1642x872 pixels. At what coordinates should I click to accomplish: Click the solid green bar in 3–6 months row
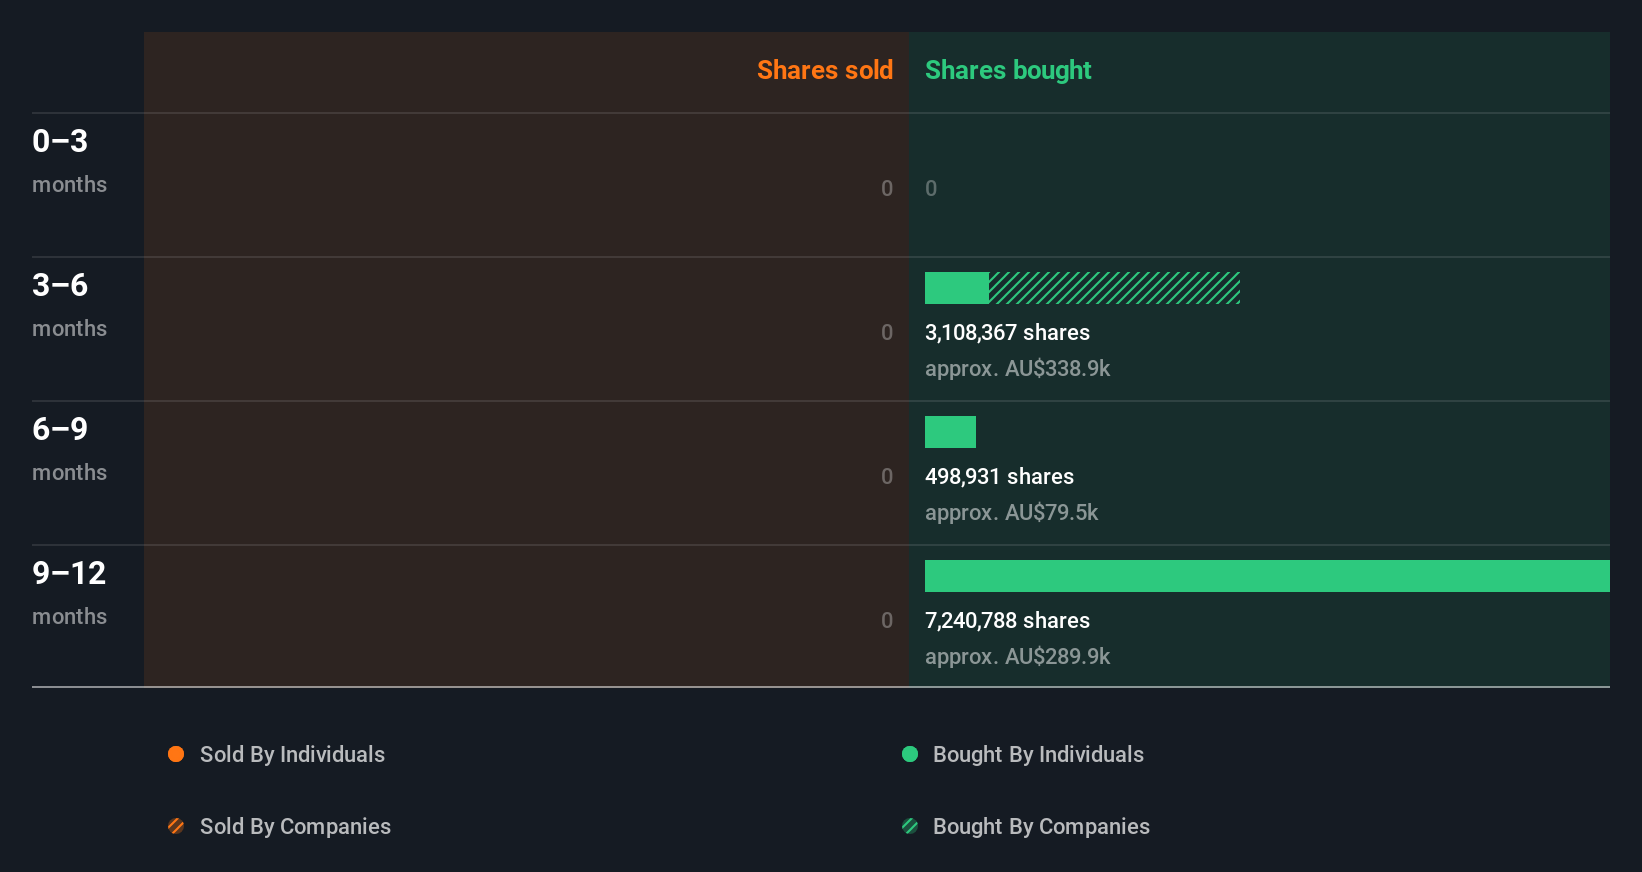[957, 288]
